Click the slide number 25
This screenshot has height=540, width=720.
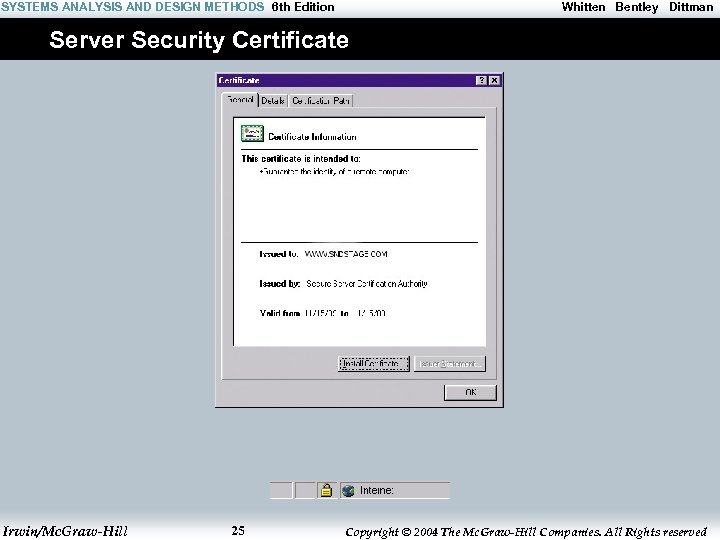pyautogui.click(x=238, y=531)
